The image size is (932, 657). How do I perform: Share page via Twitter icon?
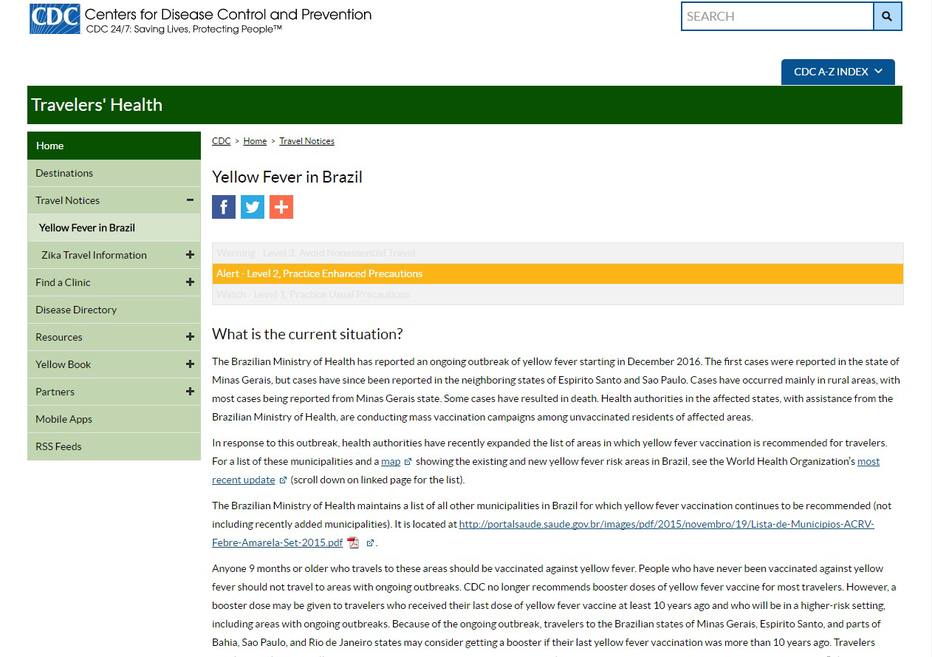click(x=252, y=207)
